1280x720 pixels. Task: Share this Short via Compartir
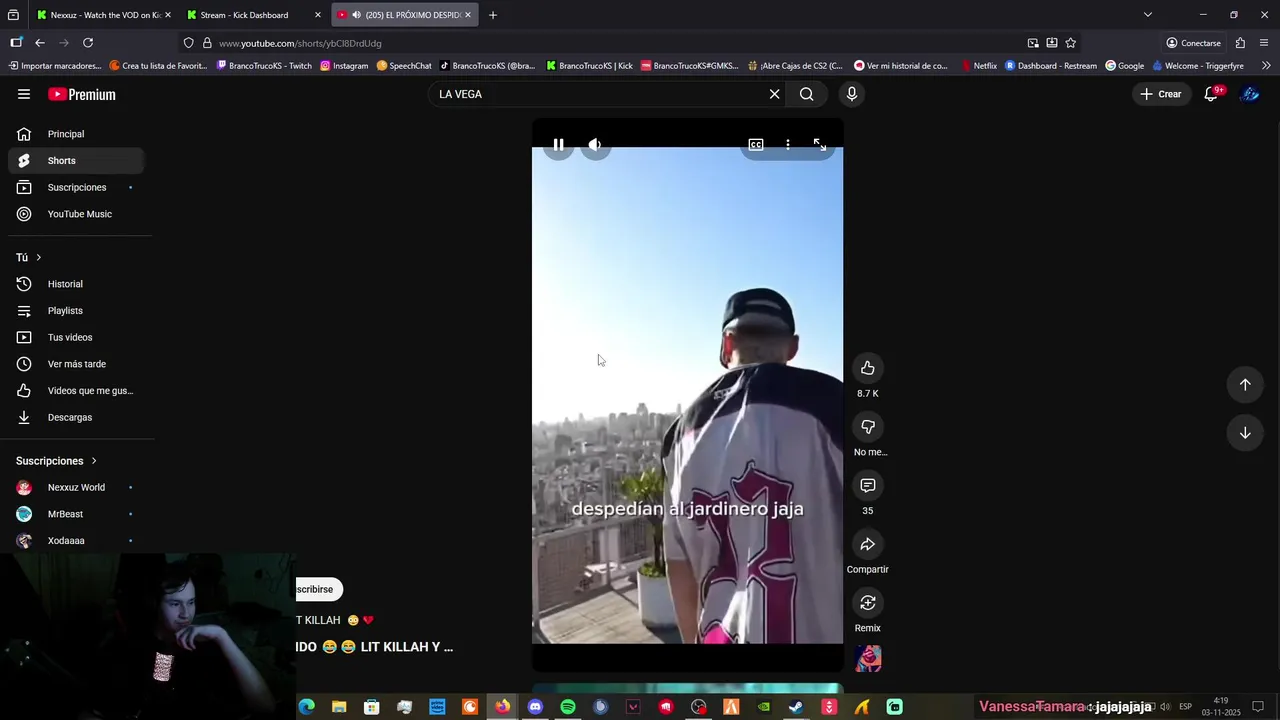(x=868, y=544)
